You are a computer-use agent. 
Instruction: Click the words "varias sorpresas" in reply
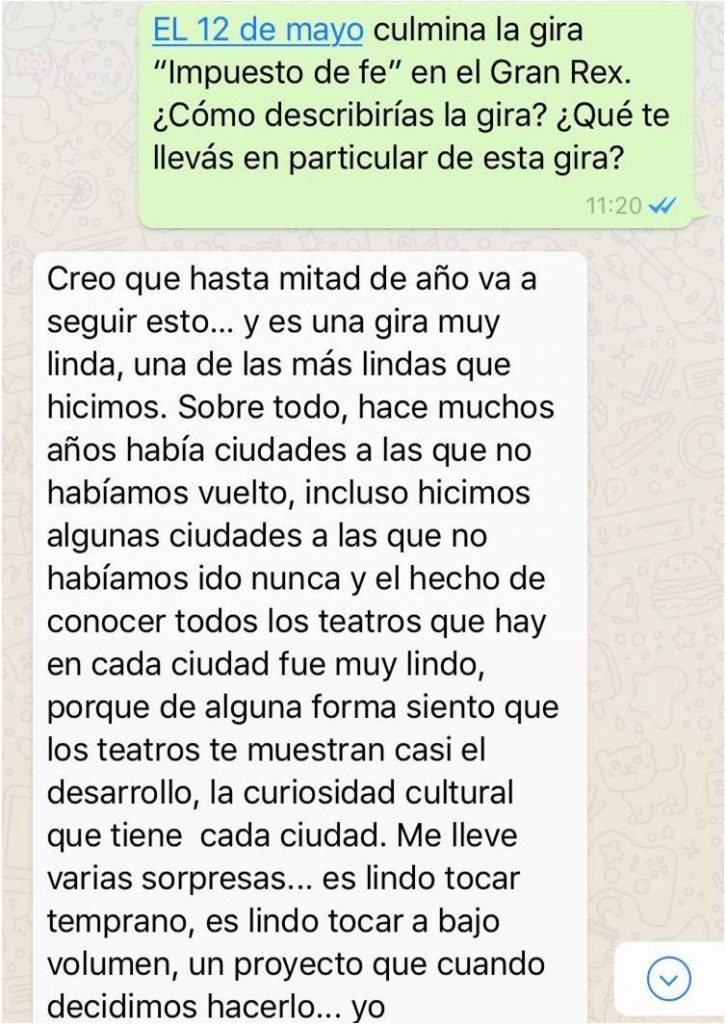click(x=168, y=880)
